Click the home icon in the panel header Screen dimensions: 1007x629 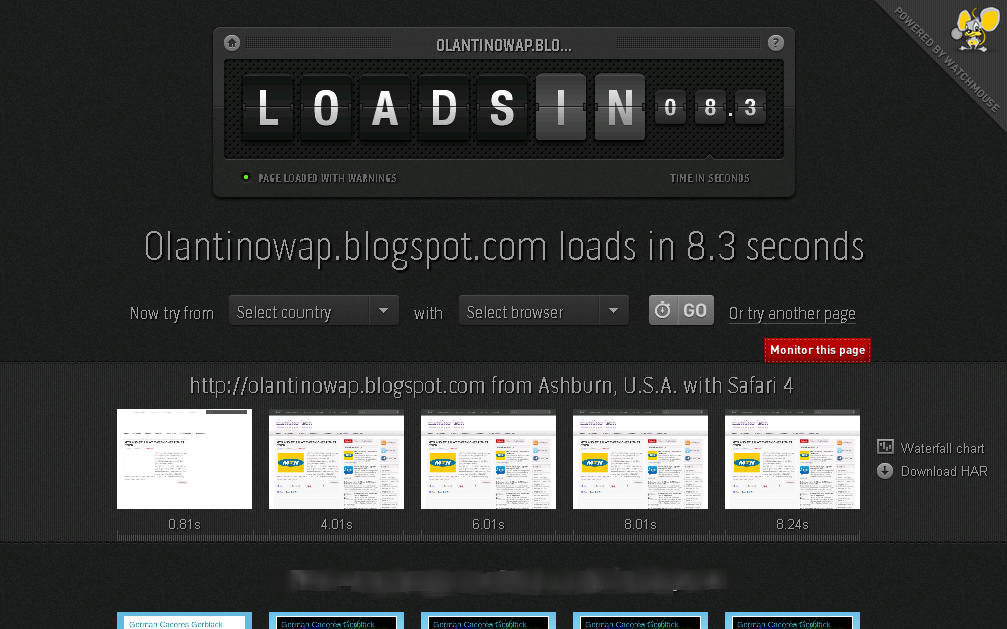click(232, 43)
